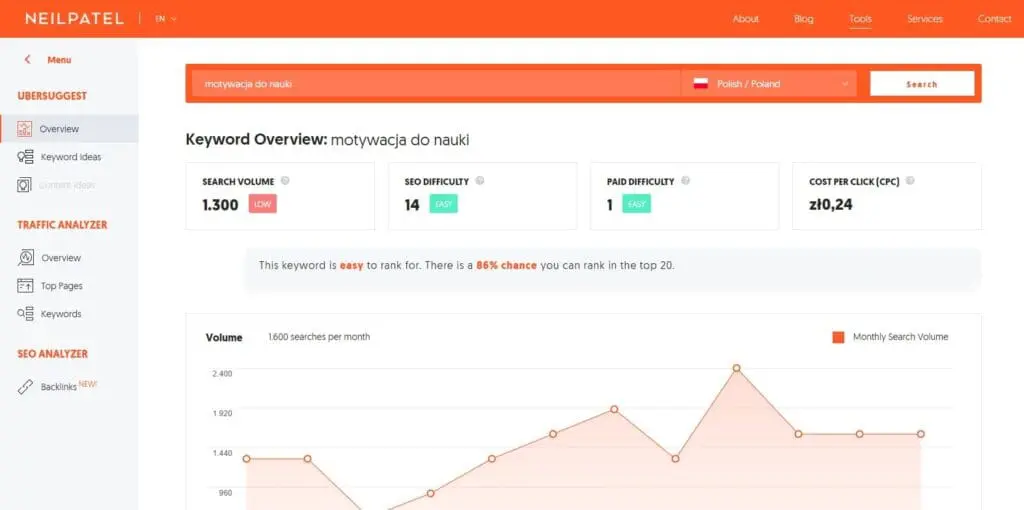Click the SEO ANALYZER section heading

52,354
